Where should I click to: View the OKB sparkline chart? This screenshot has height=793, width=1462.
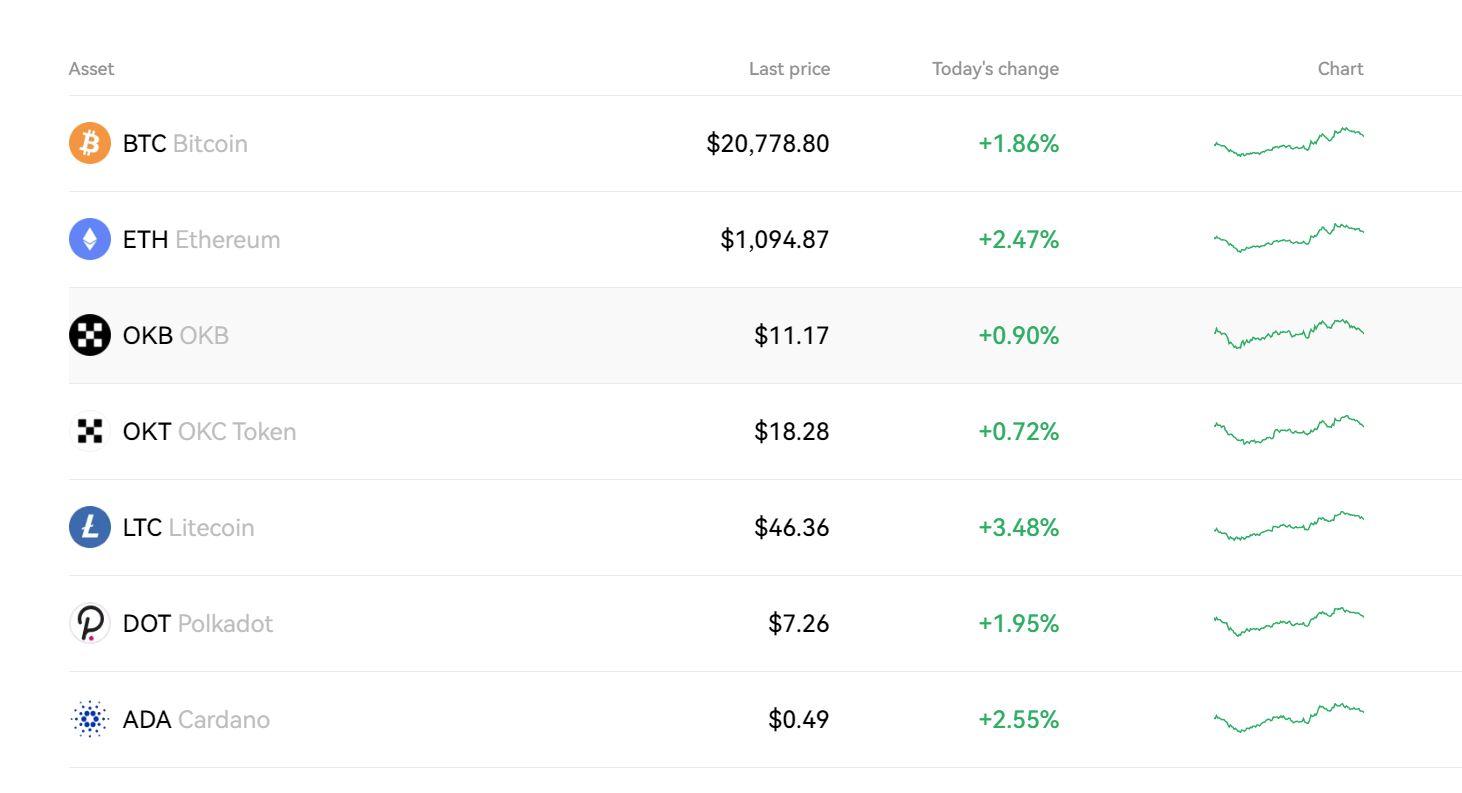coord(1288,334)
